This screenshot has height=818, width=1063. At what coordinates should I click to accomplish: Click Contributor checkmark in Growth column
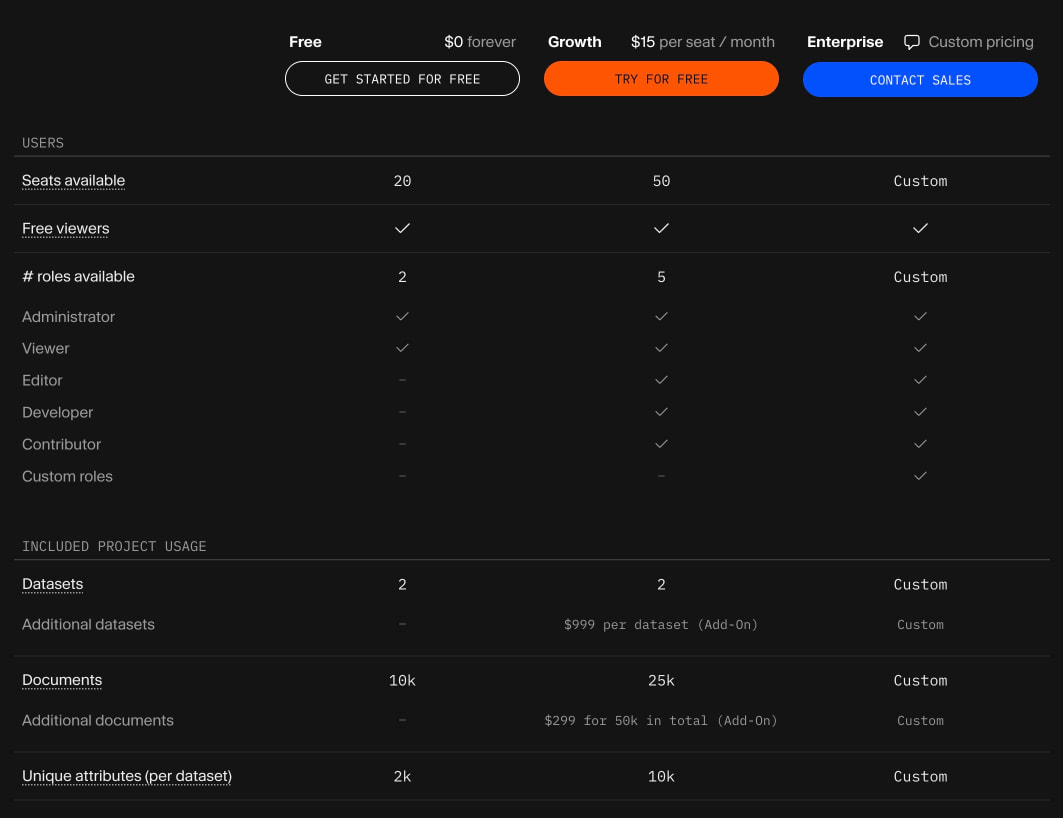[x=661, y=444]
